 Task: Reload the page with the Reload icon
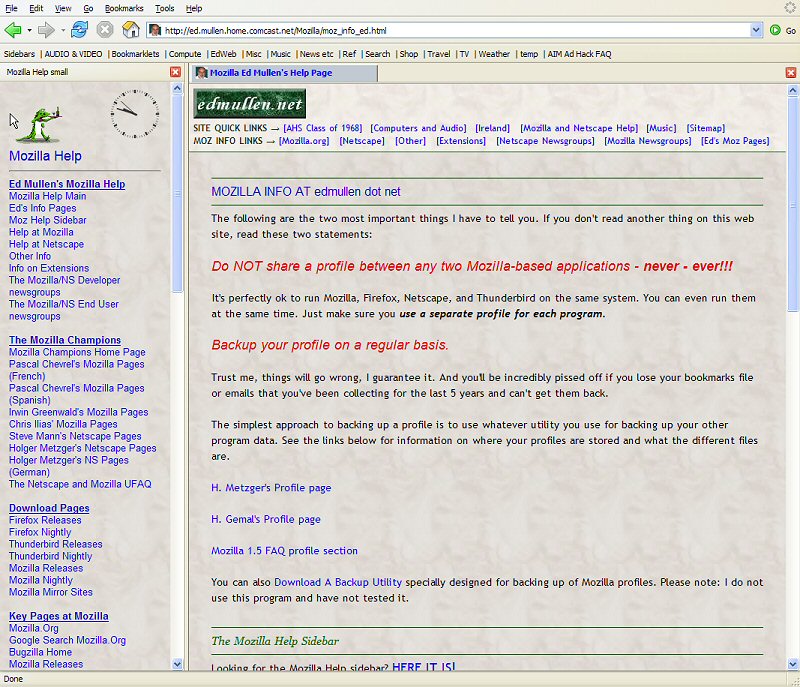coord(79,30)
